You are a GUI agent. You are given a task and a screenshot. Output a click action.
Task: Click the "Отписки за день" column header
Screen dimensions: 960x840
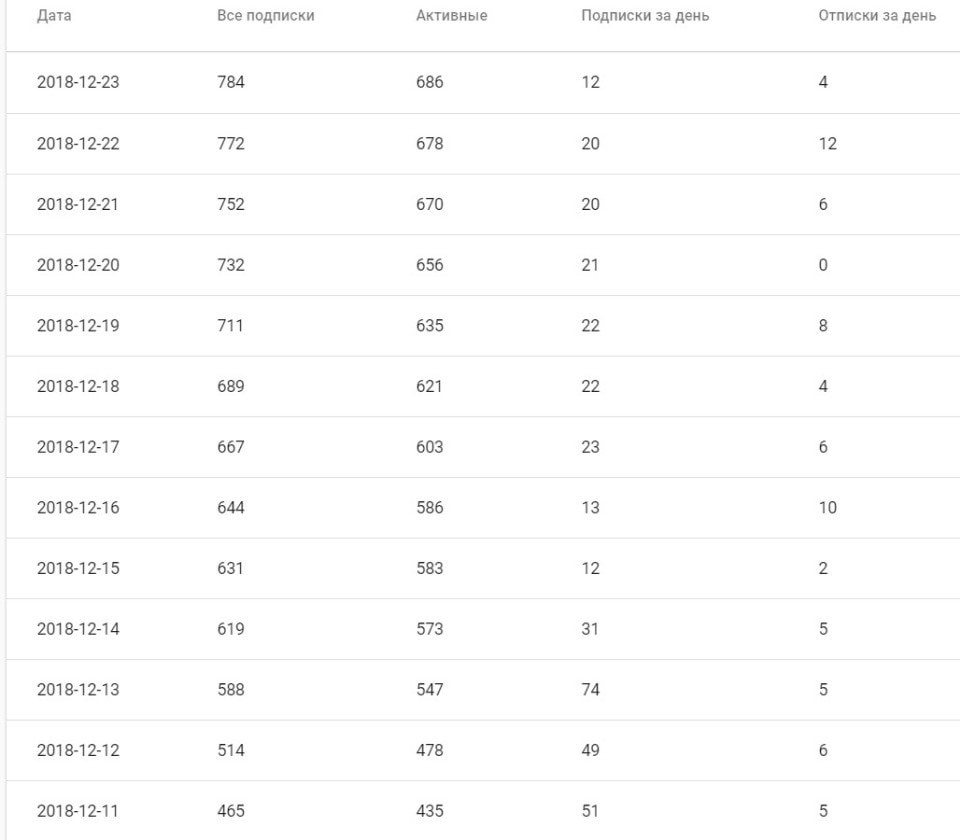point(877,17)
